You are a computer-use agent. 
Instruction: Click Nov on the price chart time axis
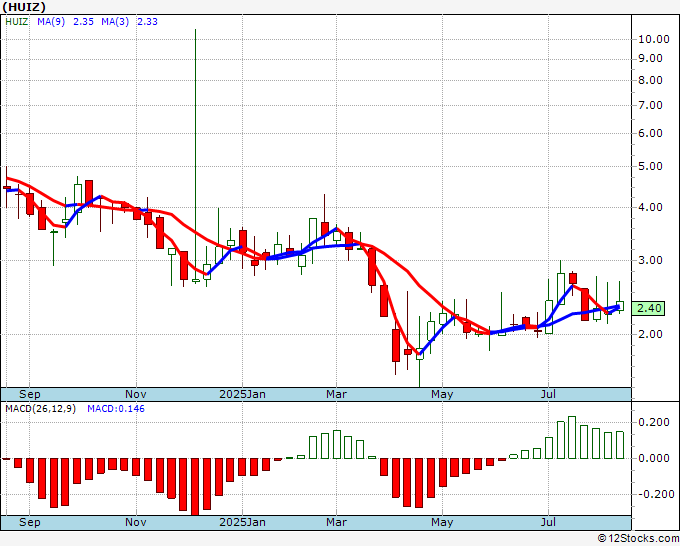coord(136,394)
